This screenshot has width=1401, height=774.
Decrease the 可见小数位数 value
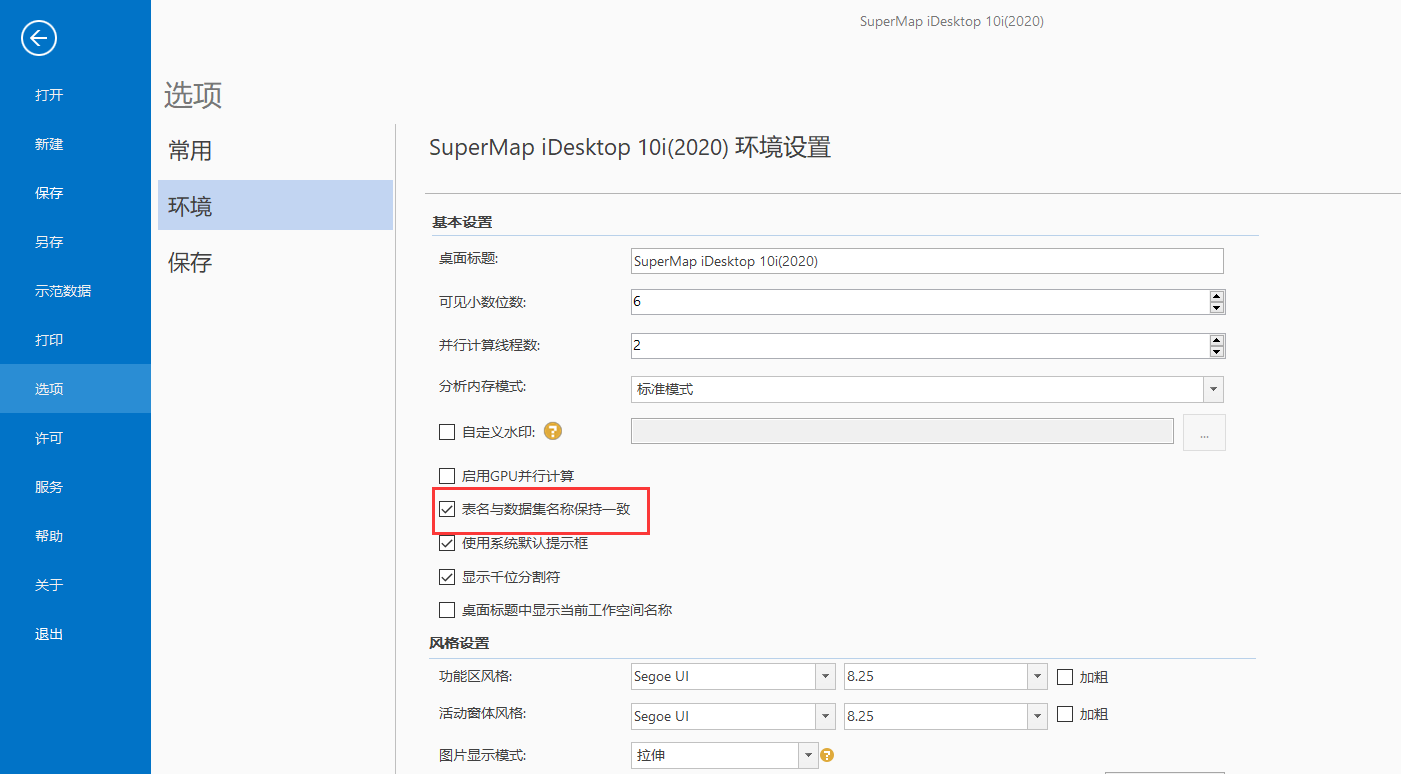[1216, 308]
